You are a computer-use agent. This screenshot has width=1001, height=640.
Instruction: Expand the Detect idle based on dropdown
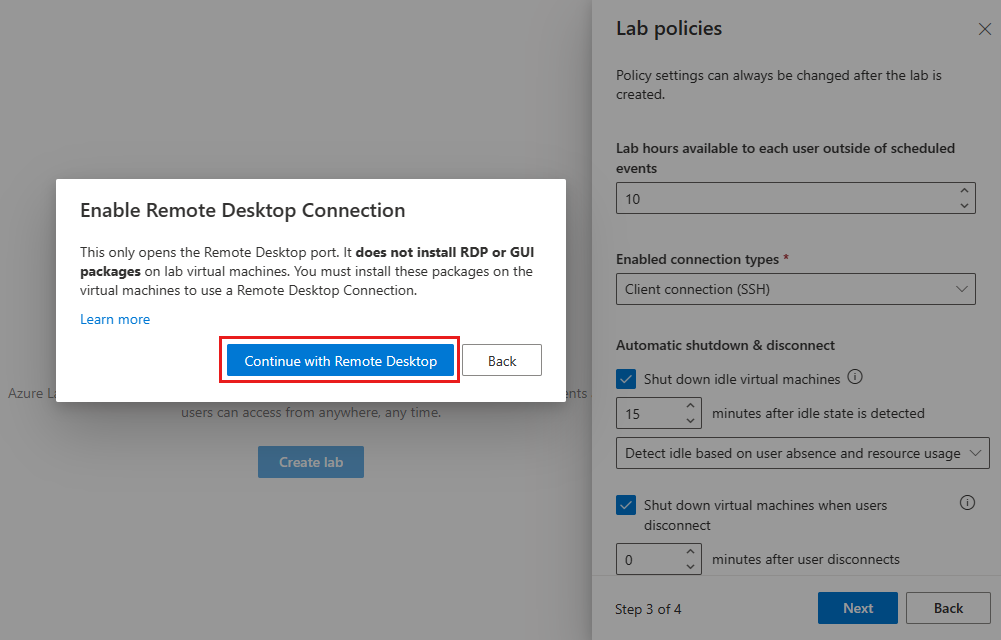pos(802,453)
